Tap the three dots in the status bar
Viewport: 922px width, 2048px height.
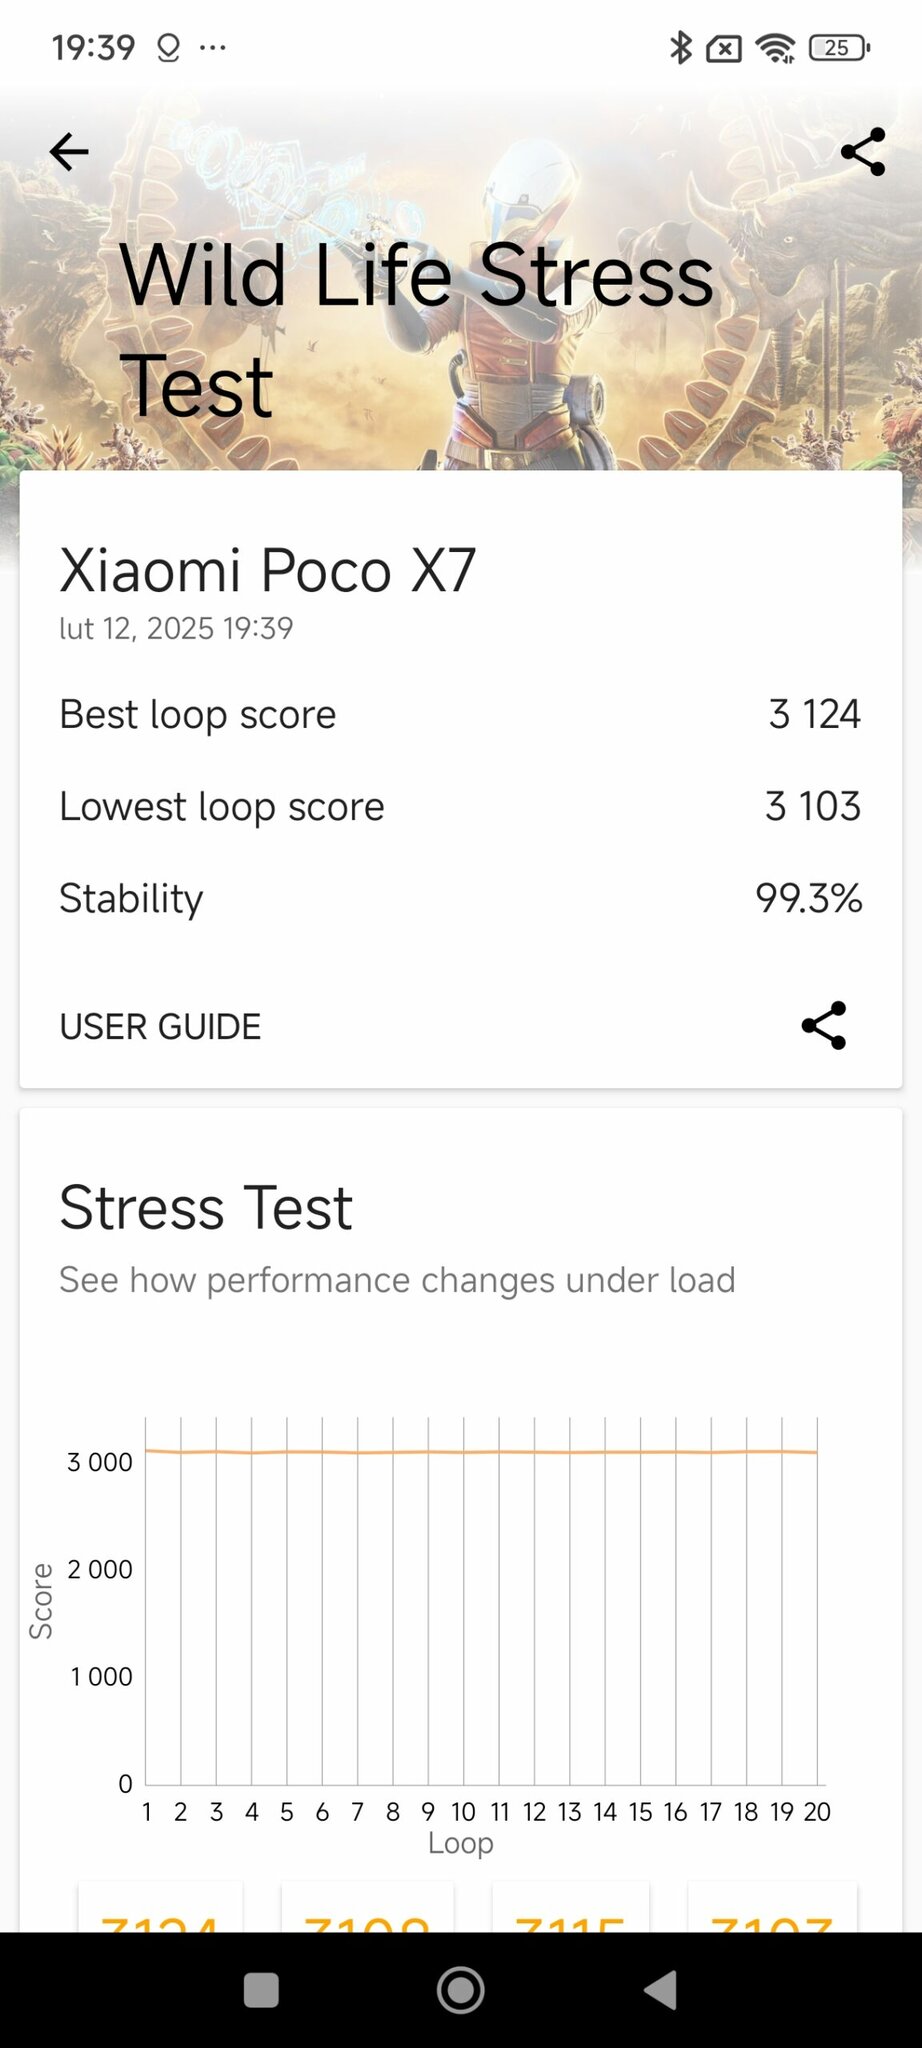213,47
